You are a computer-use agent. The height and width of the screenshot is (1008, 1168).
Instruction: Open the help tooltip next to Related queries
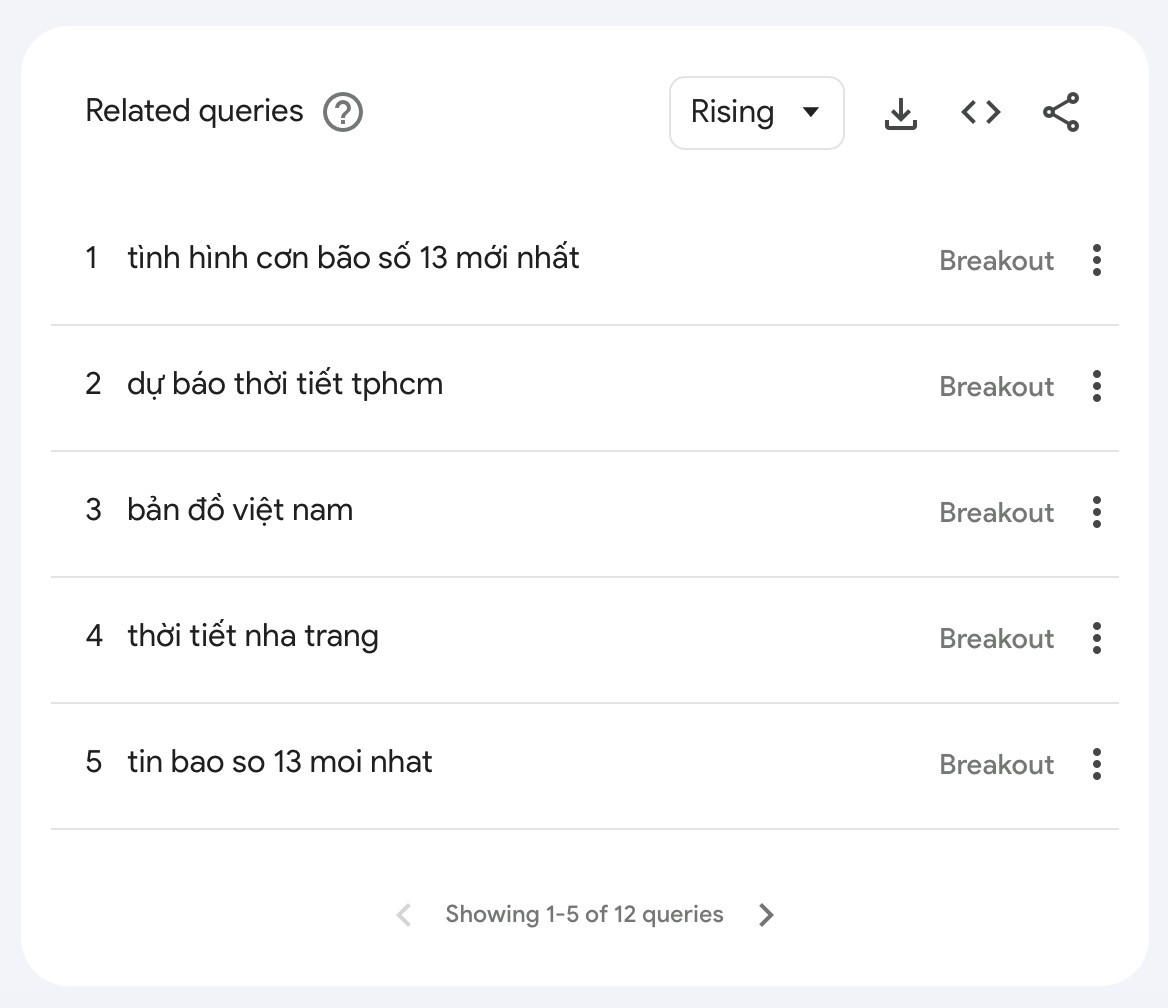click(341, 113)
